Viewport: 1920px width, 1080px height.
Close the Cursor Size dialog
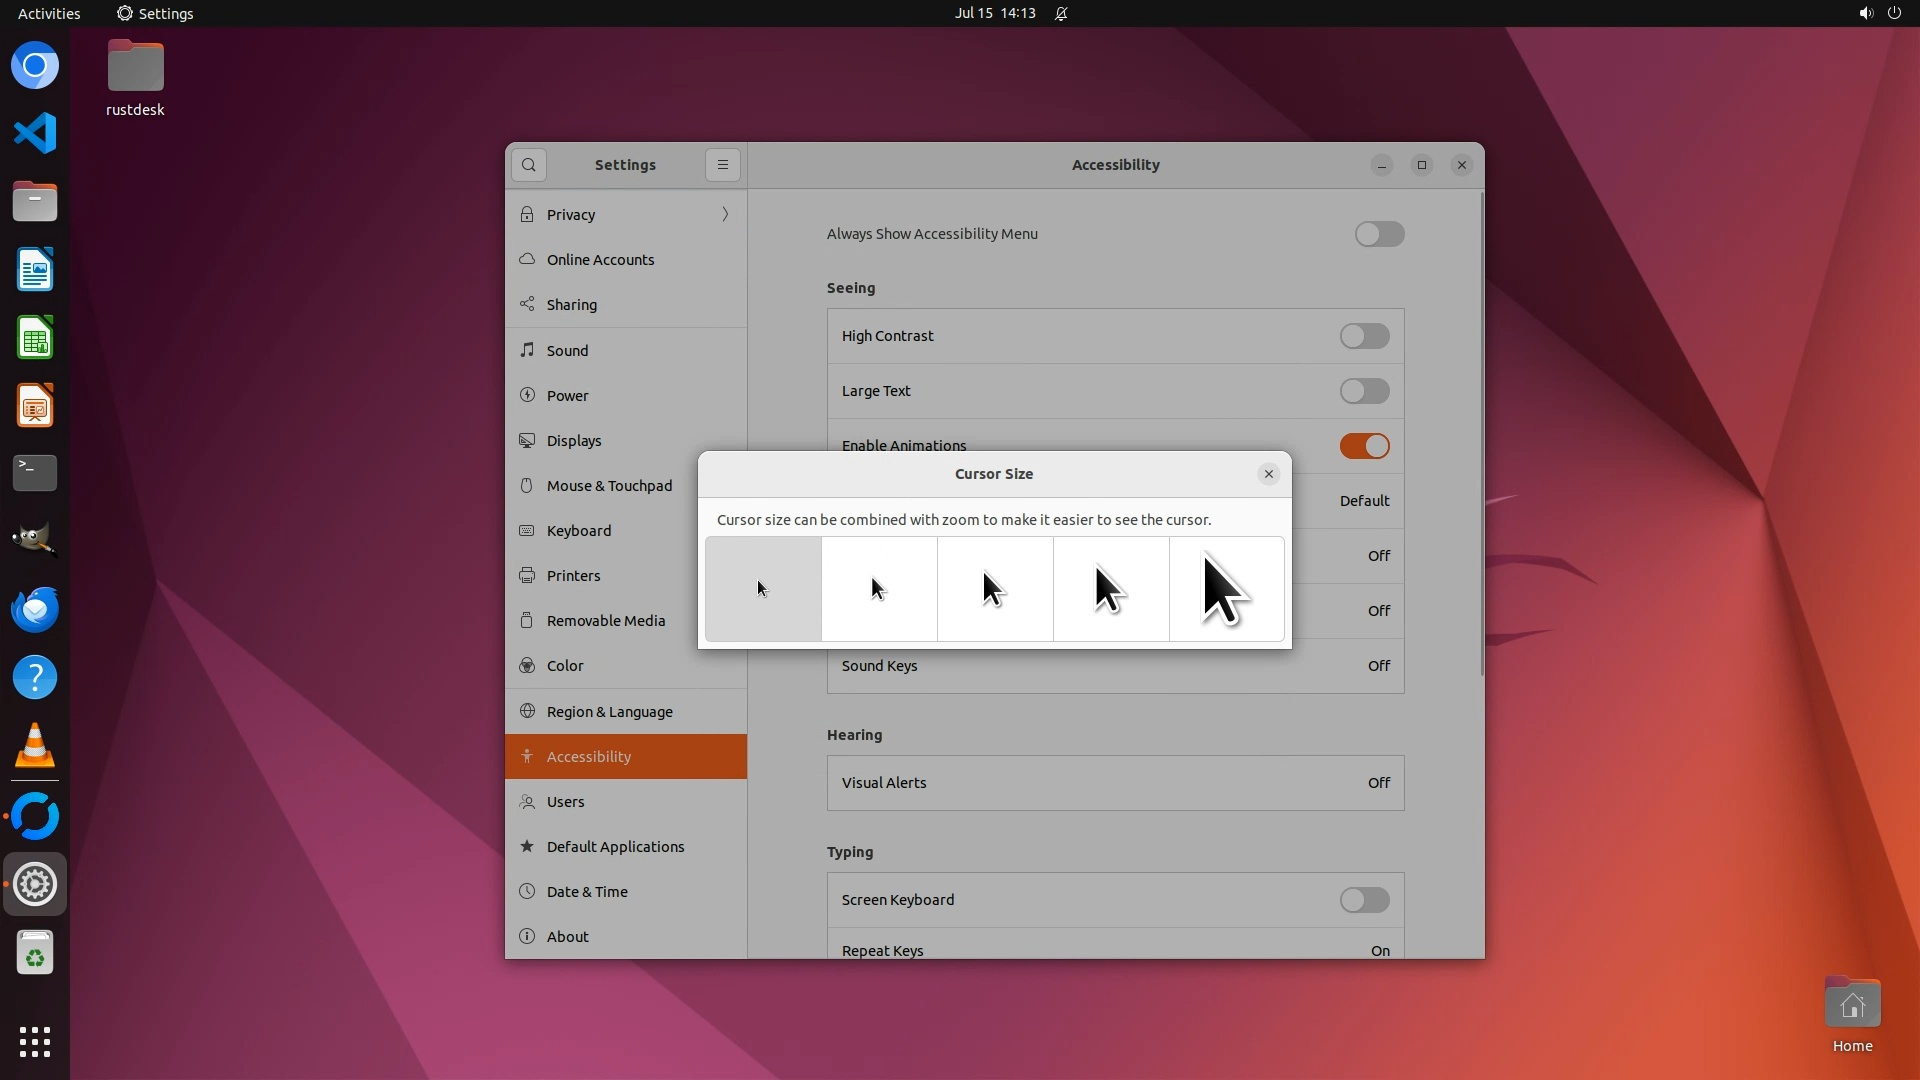click(1268, 474)
